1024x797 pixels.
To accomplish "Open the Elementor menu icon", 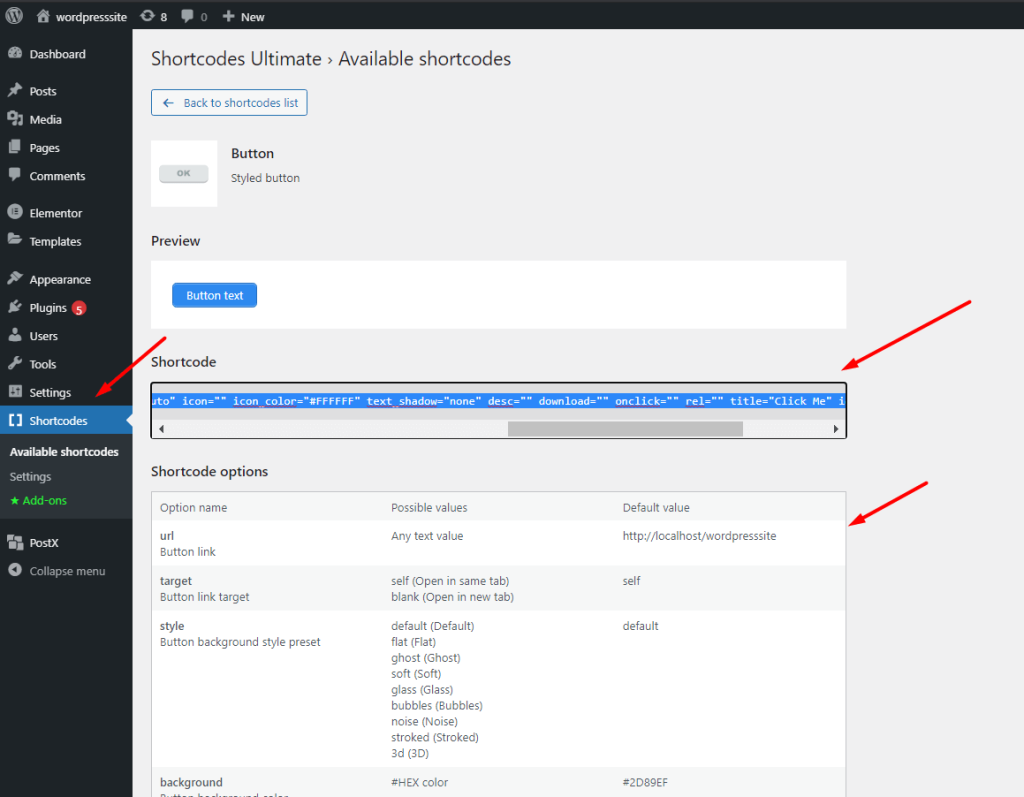I will (15, 213).
